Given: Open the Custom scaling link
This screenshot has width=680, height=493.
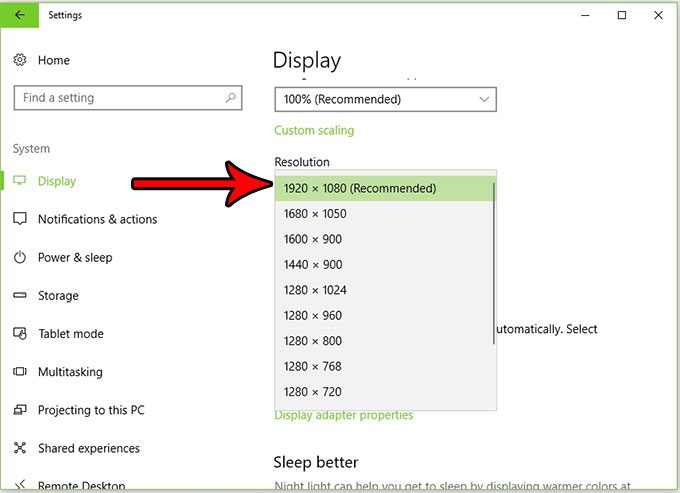Looking at the screenshot, I should coord(314,130).
